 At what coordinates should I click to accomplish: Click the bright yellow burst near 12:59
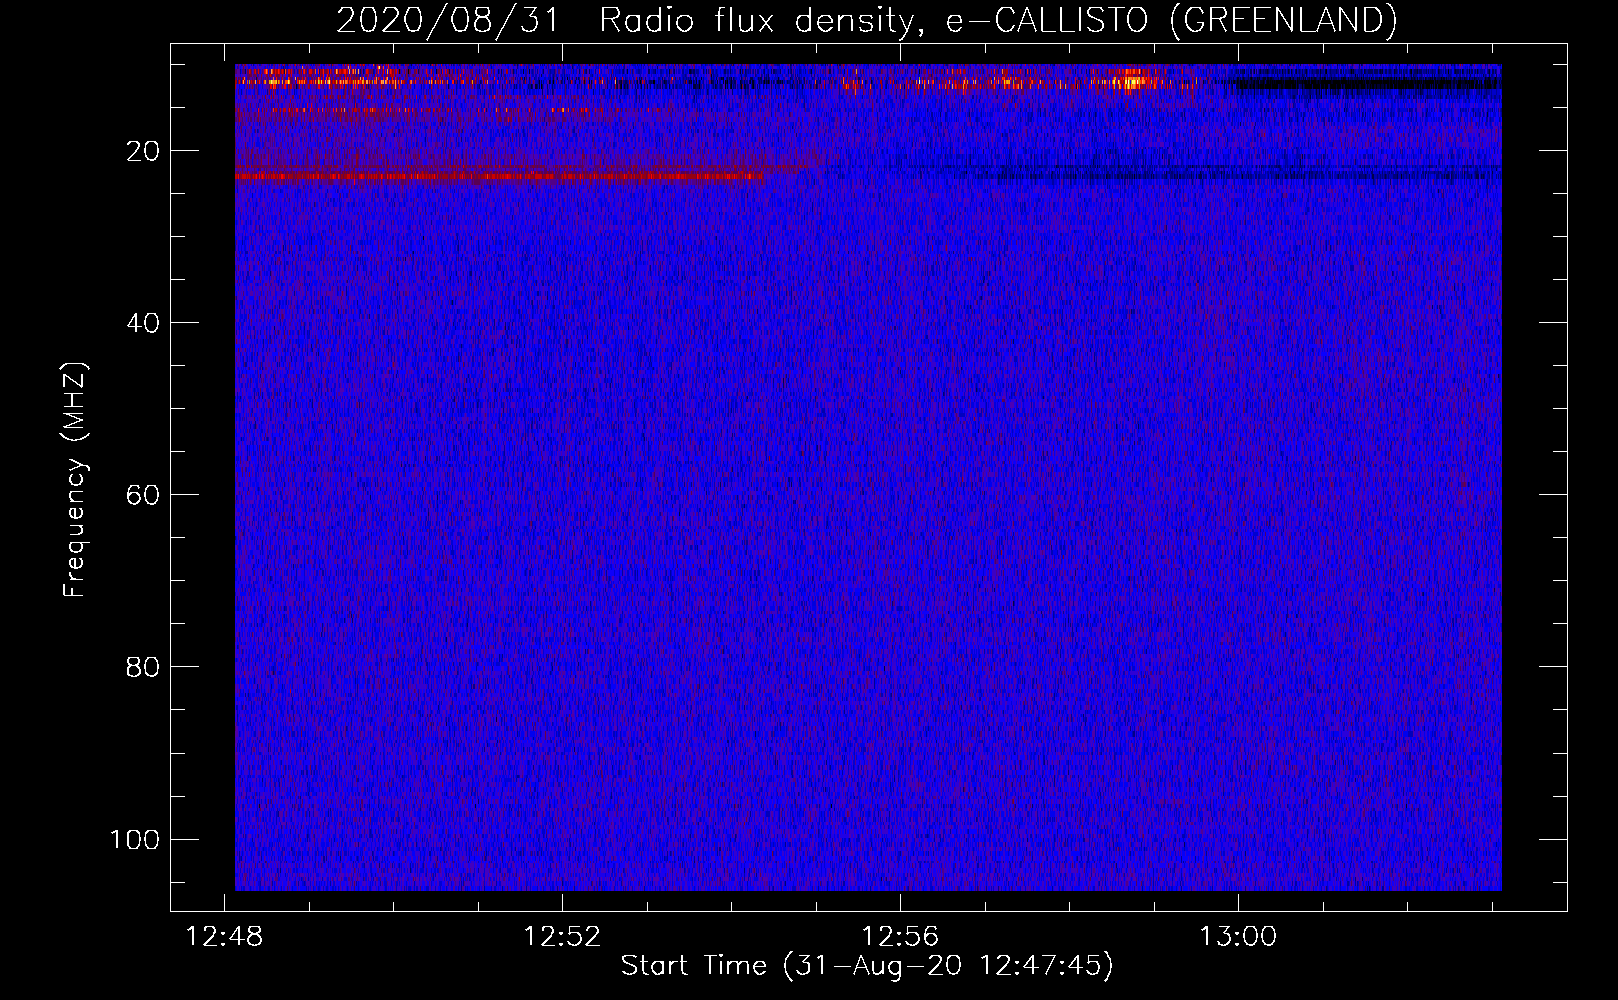[1134, 79]
